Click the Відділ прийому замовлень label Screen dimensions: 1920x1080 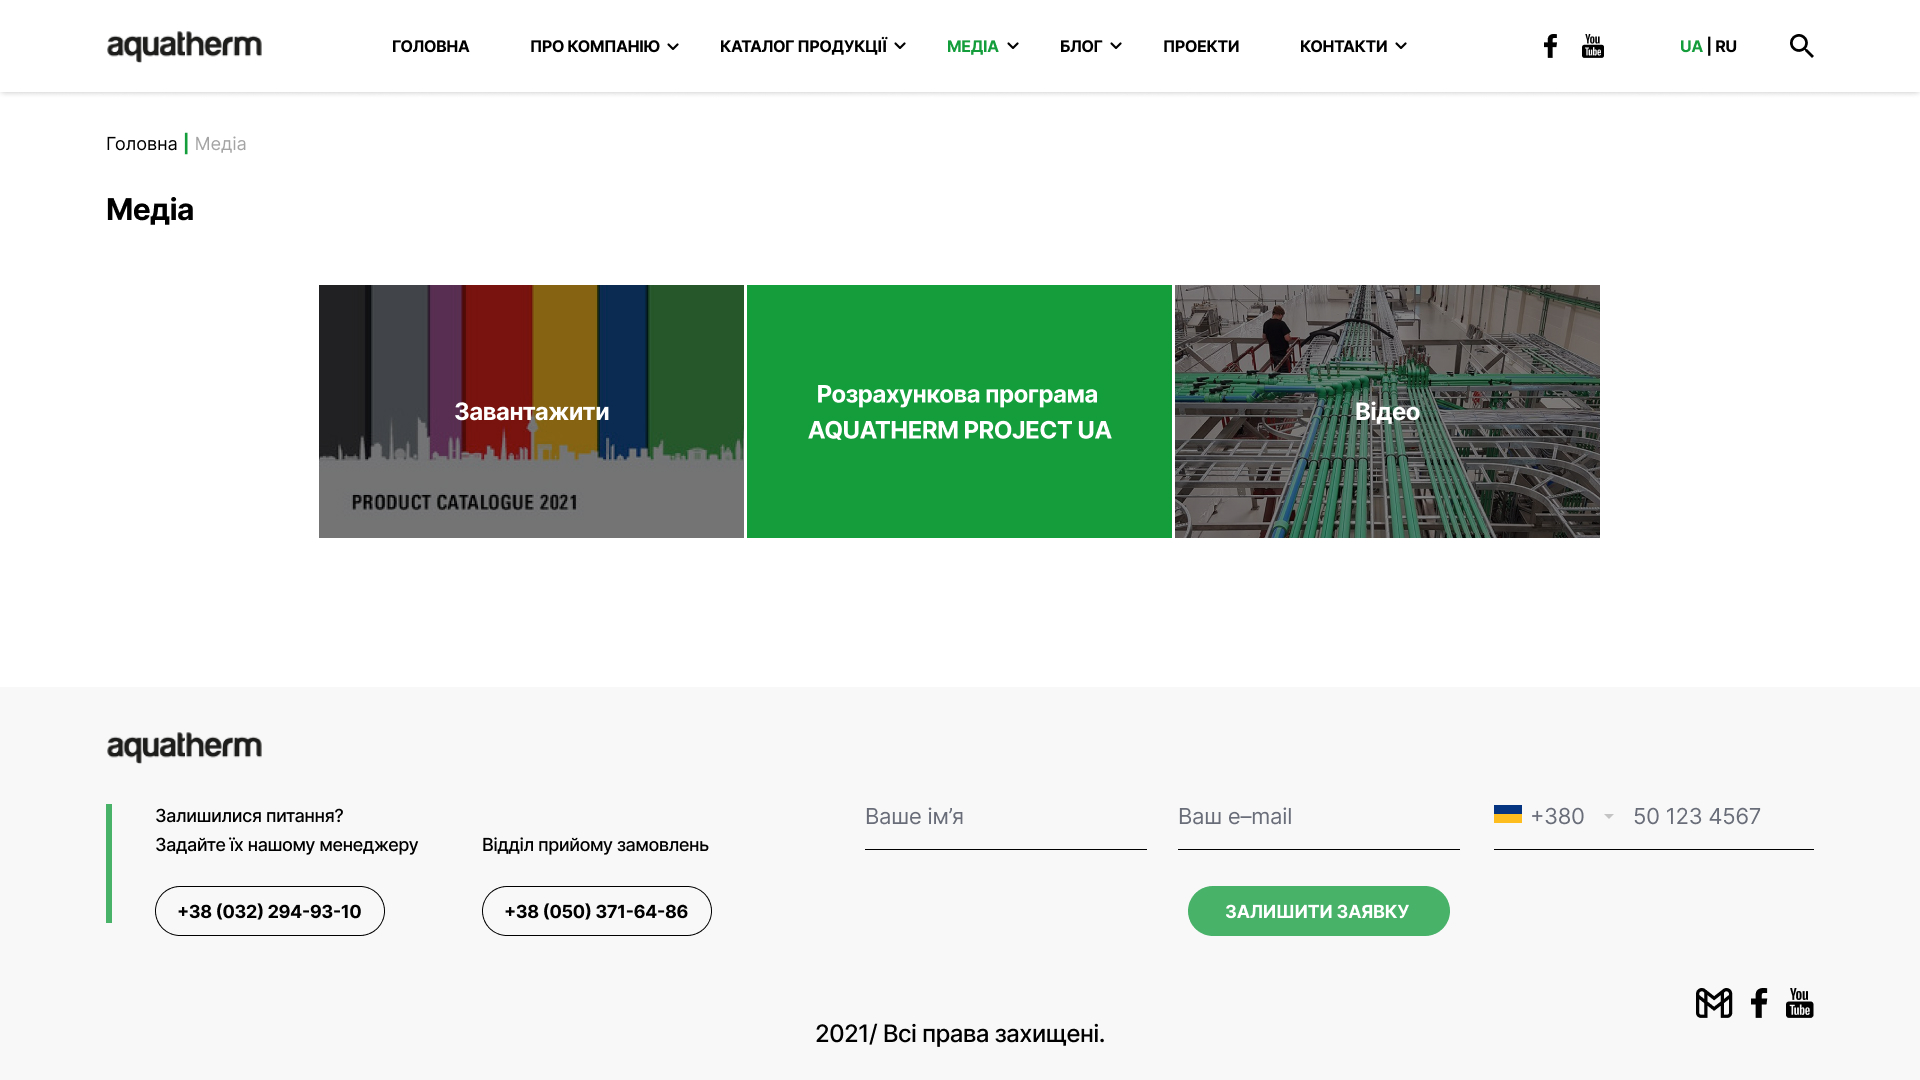coord(595,845)
